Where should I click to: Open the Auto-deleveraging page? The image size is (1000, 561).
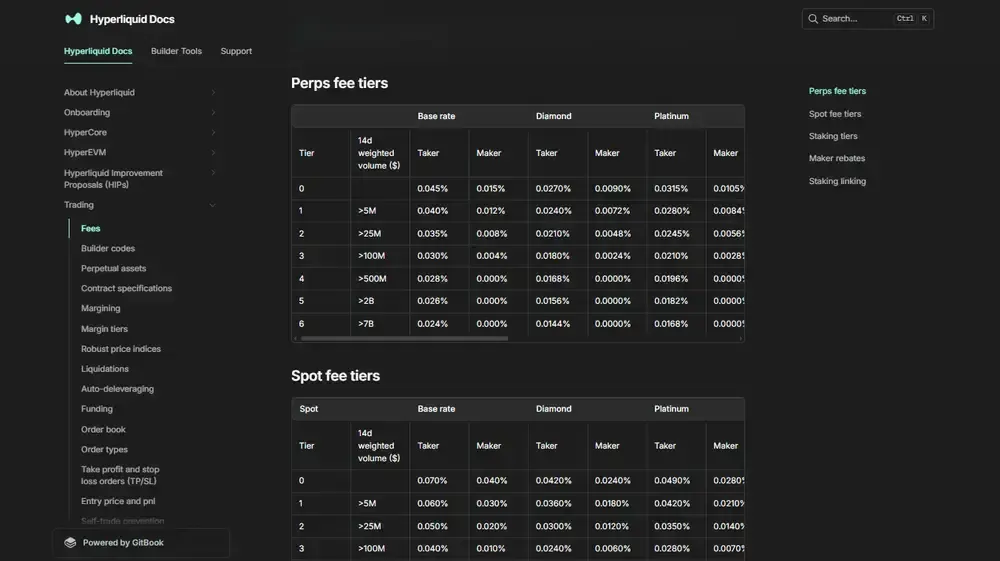tap(117, 389)
